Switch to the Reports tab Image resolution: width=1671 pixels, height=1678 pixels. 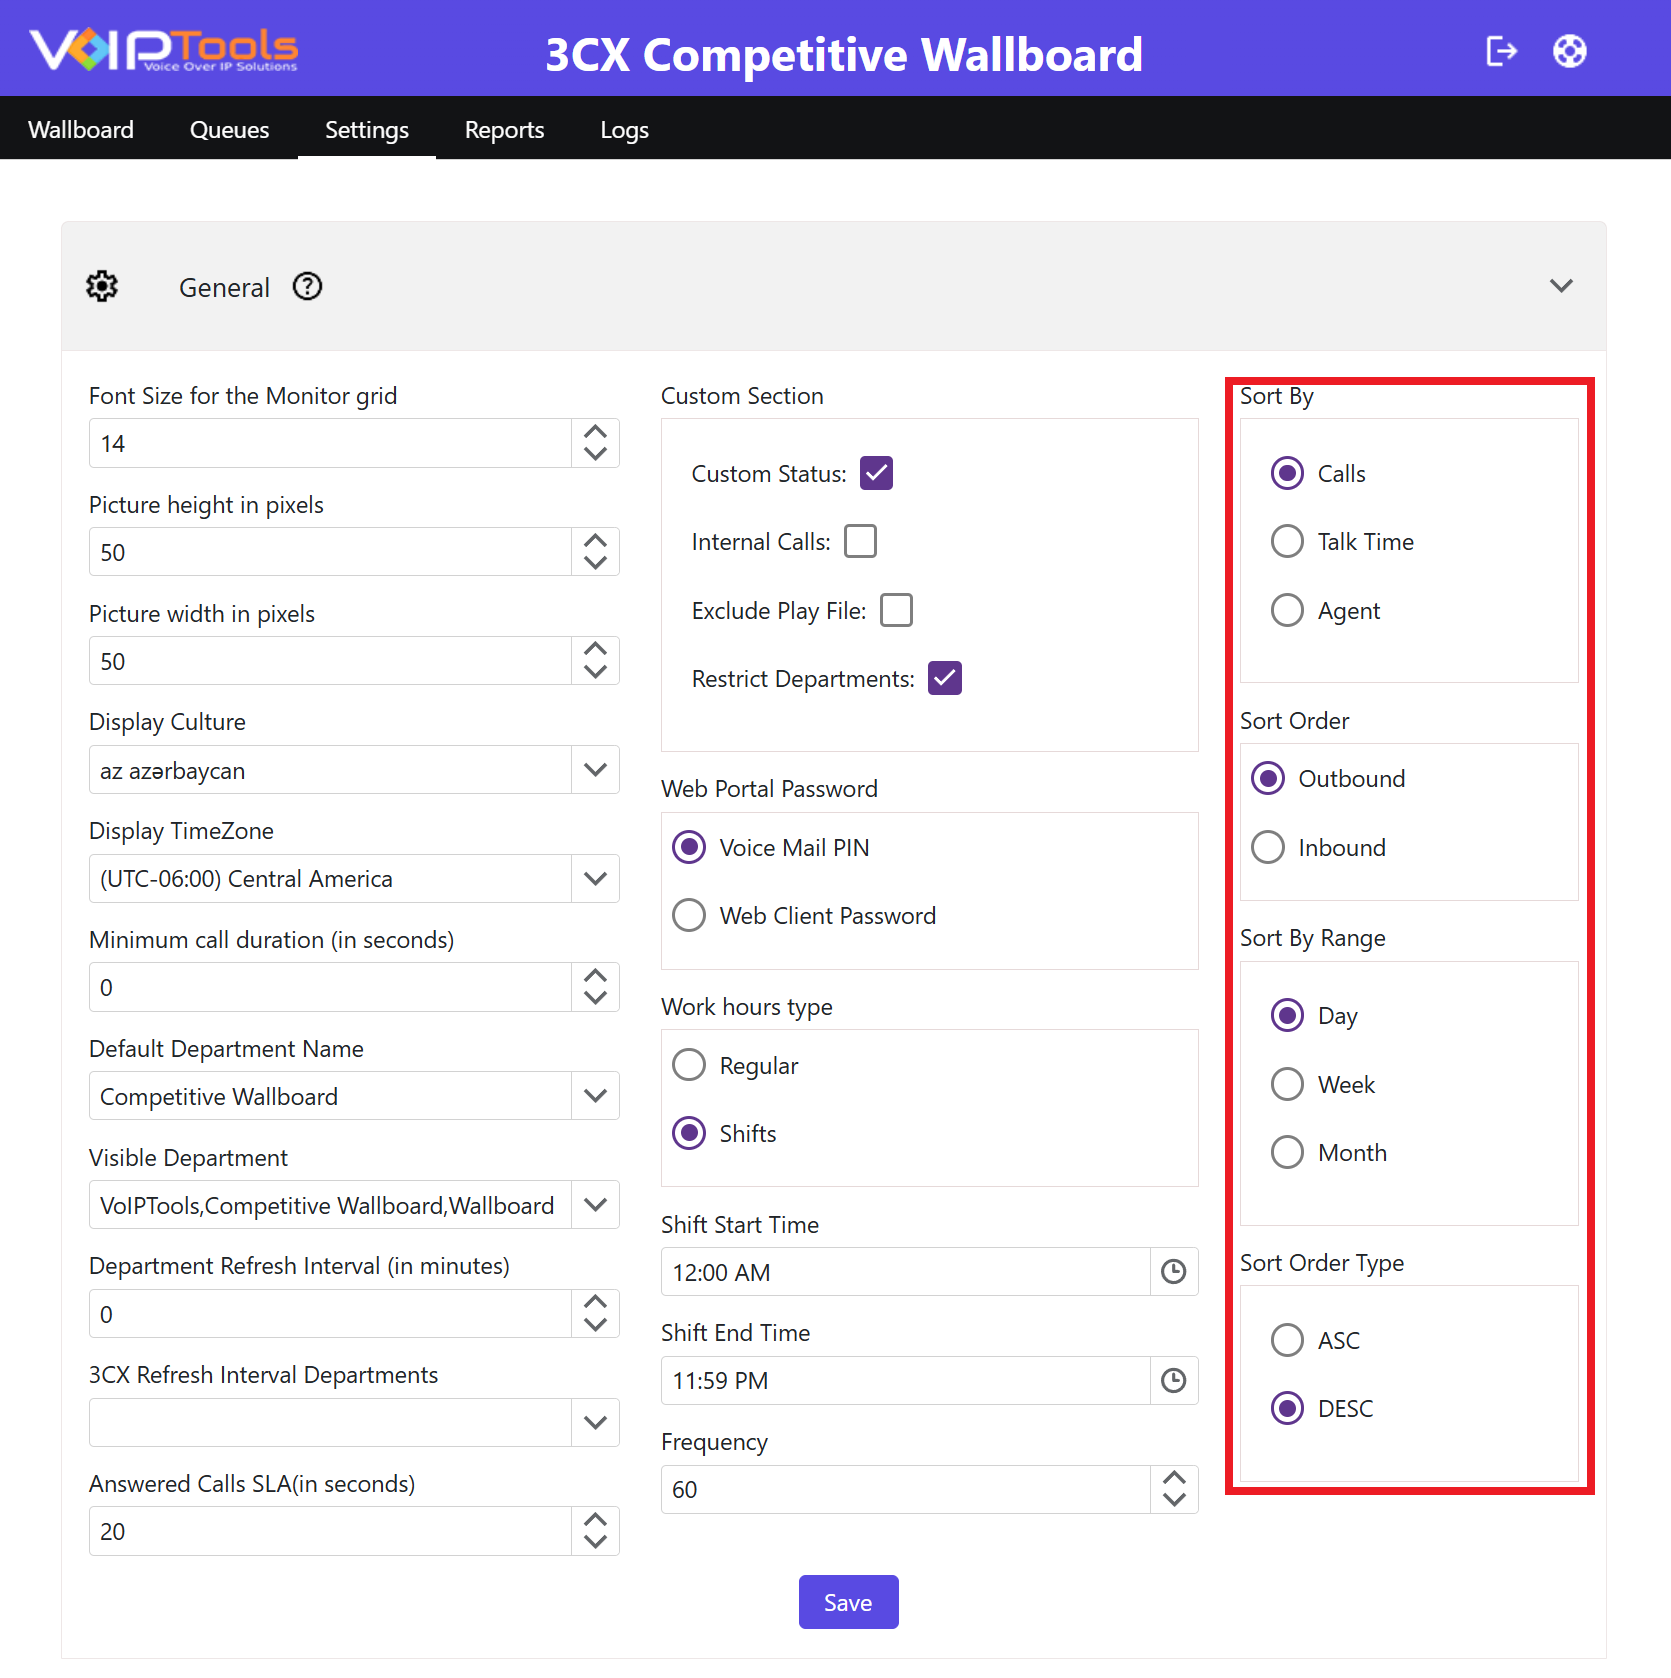click(504, 130)
